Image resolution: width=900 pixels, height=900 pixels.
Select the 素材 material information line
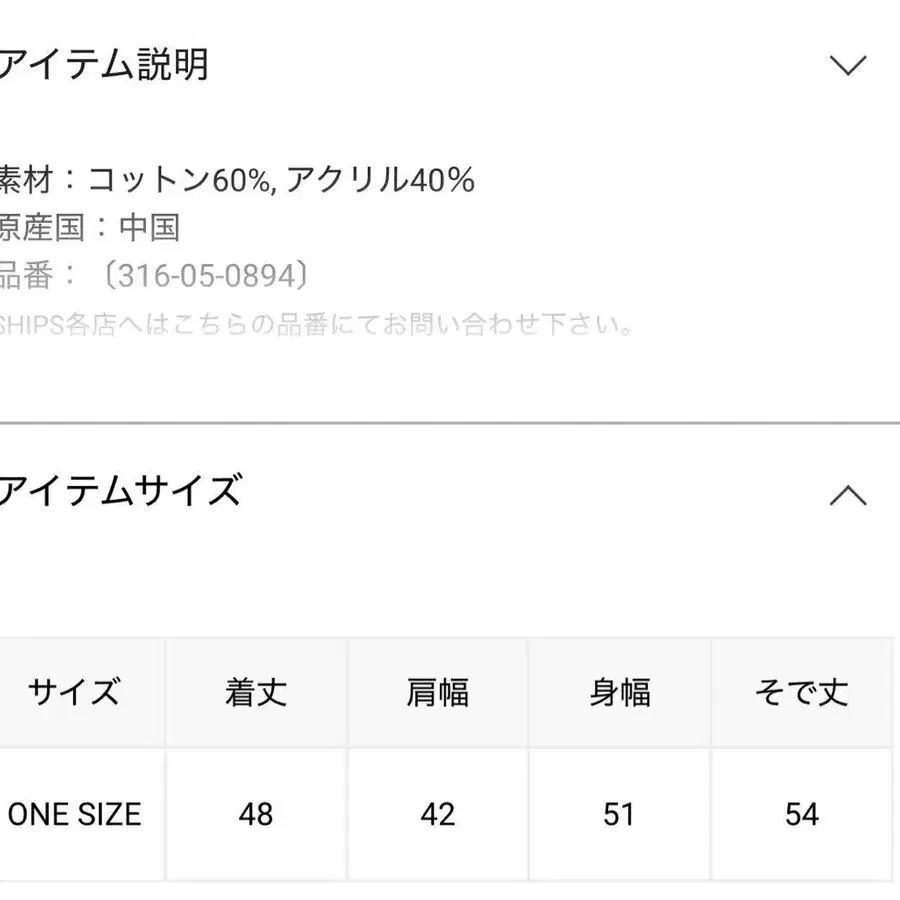(235, 180)
